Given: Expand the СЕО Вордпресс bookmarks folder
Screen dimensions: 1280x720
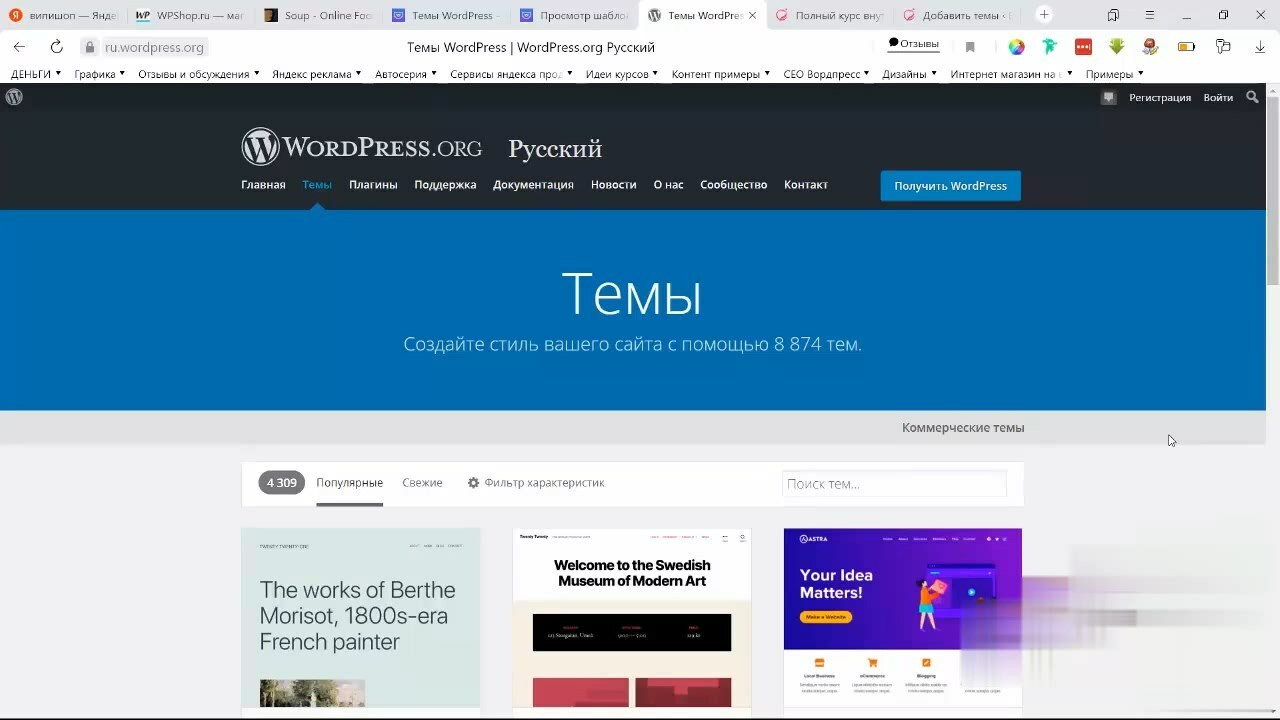Looking at the screenshot, I should pos(827,74).
